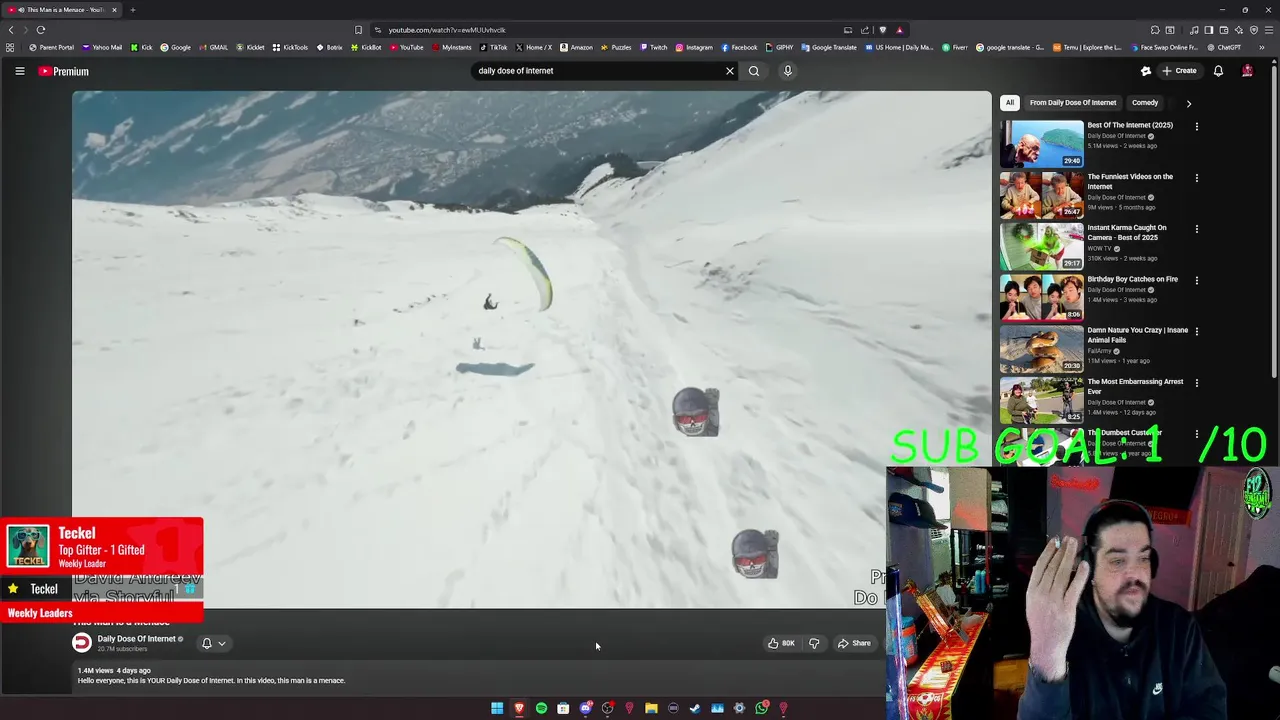The height and width of the screenshot is (720, 1280).
Task: Select the Comedy filter chip
Action: point(1145,102)
